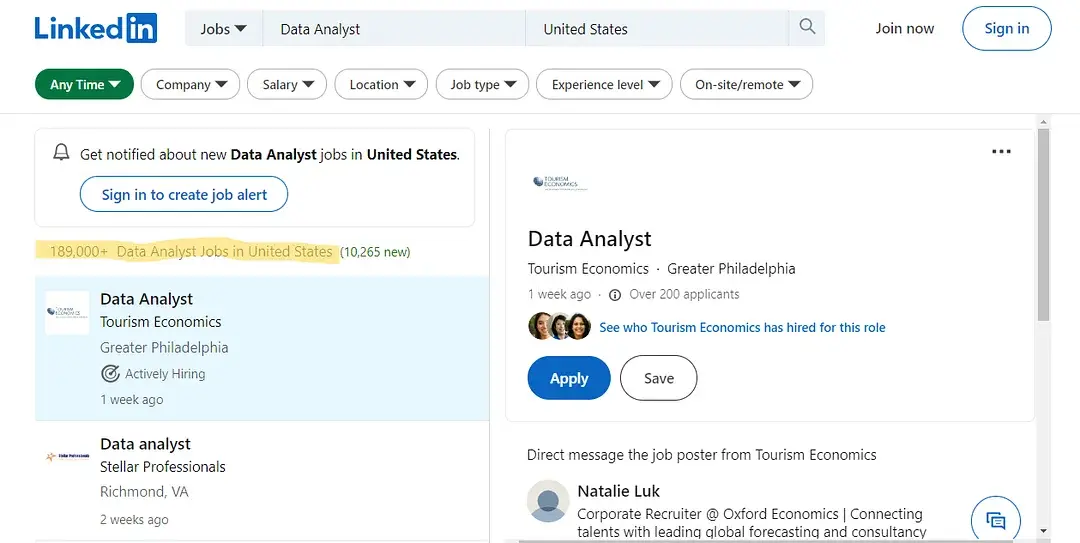Click the LinkedIn logo

tap(95, 29)
